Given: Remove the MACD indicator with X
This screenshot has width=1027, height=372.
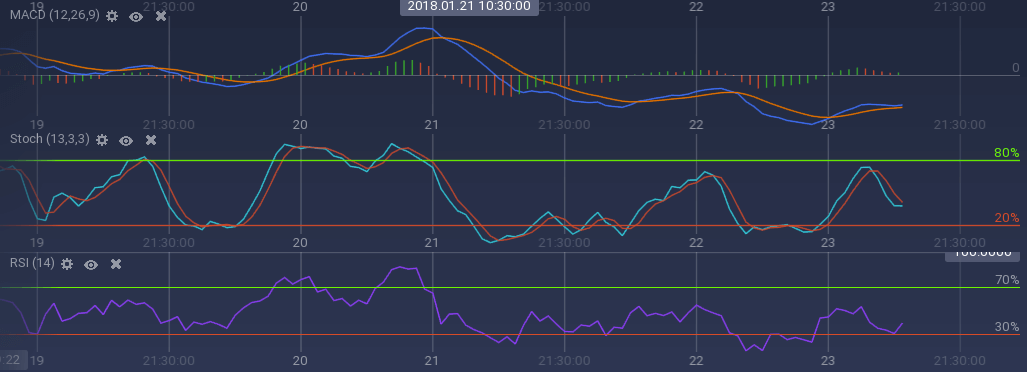Looking at the screenshot, I should click(x=160, y=16).
